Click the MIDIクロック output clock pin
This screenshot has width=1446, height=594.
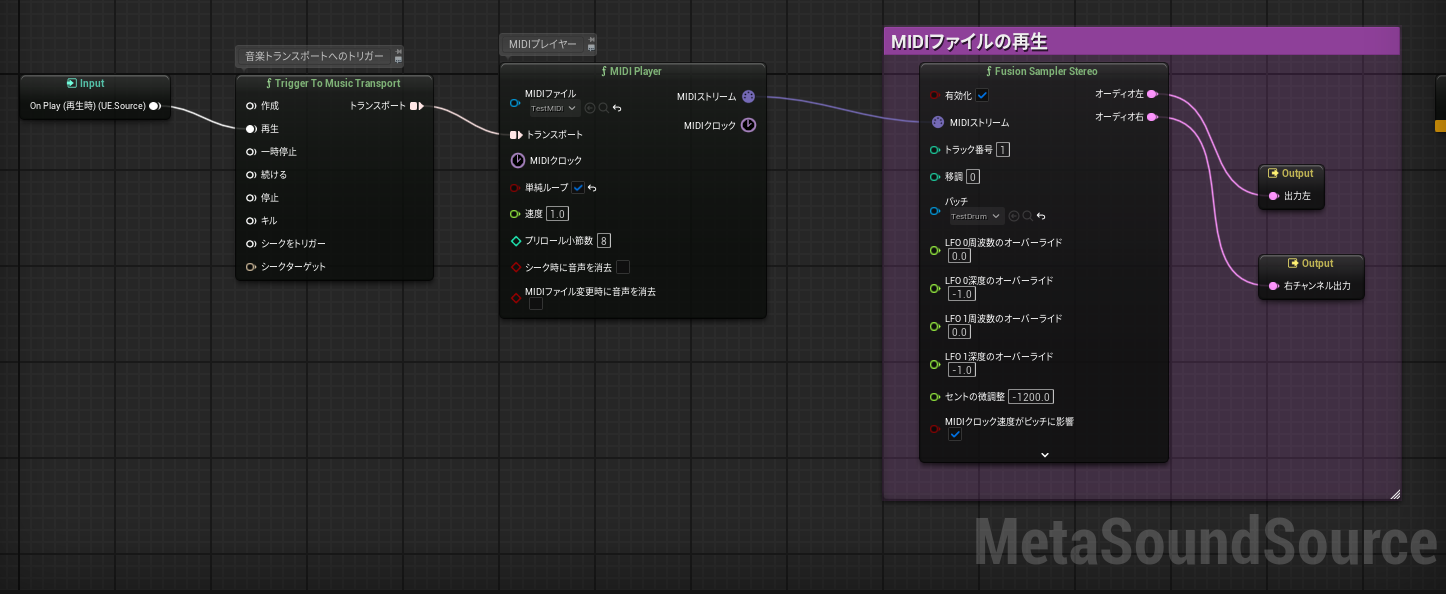[748, 126]
